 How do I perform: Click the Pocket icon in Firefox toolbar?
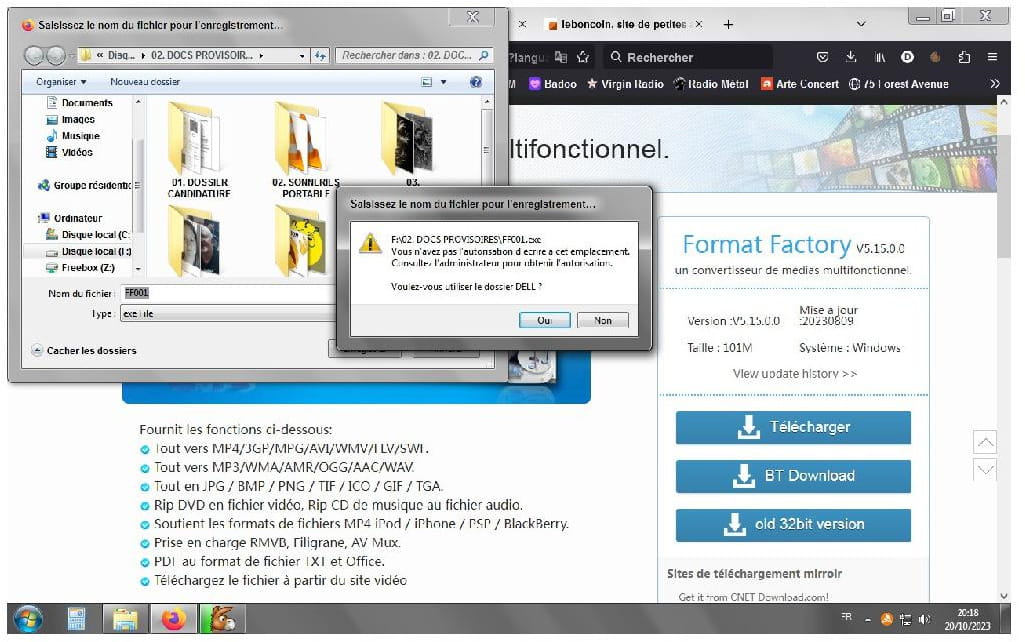point(823,58)
